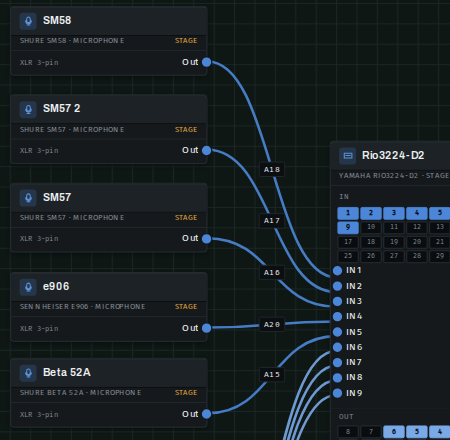Image resolution: width=450 pixels, height=440 pixels.
Task: Select the Rio3224-D2 node title
Action: [393, 155]
